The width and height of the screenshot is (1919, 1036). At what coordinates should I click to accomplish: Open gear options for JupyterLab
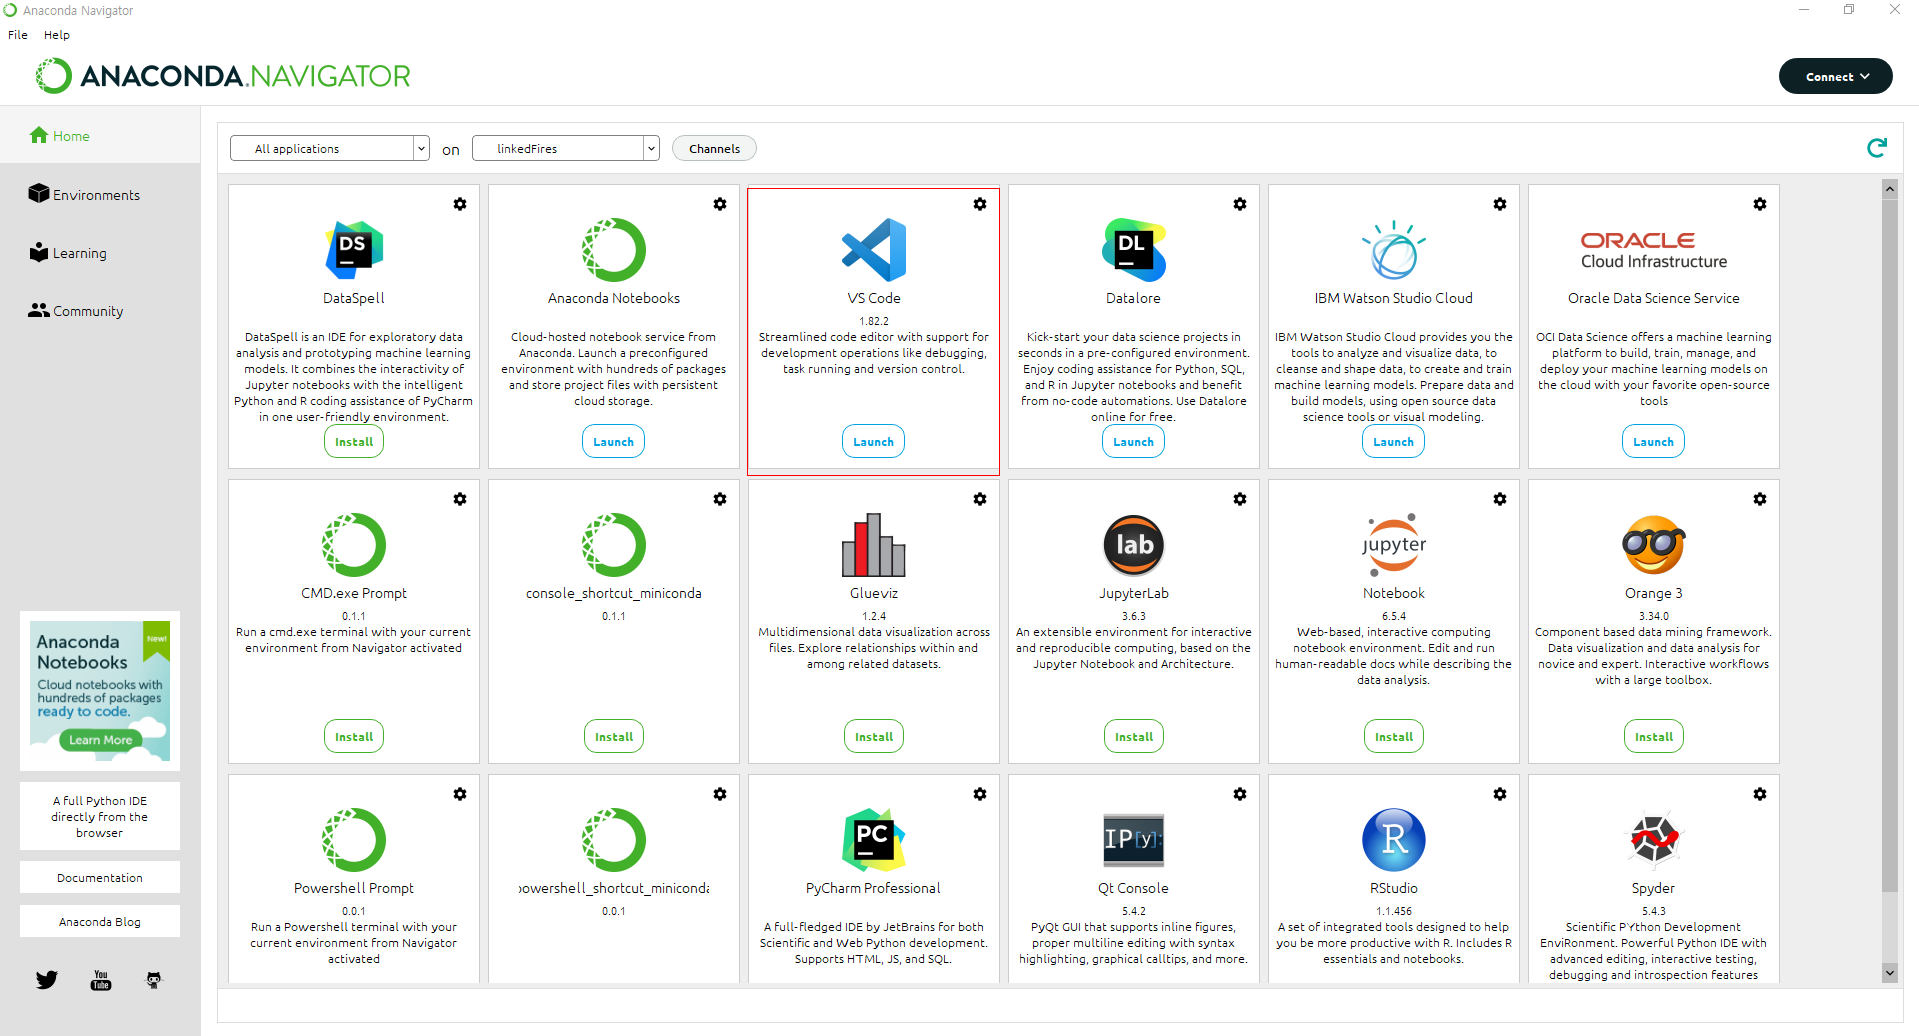coord(1240,499)
